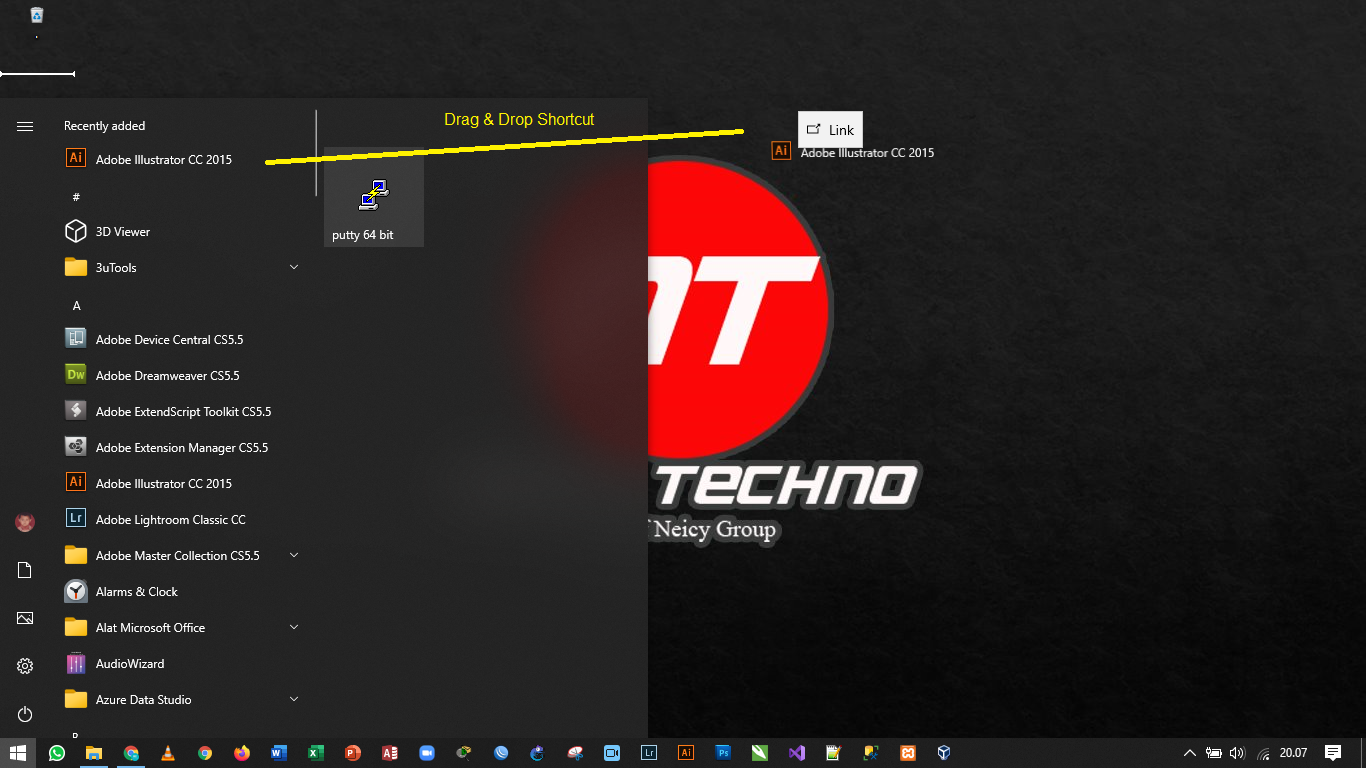The height and width of the screenshot is (768, 1366).
Task: Open Pictures icon in Start sidebar
Action: point(25,618)
